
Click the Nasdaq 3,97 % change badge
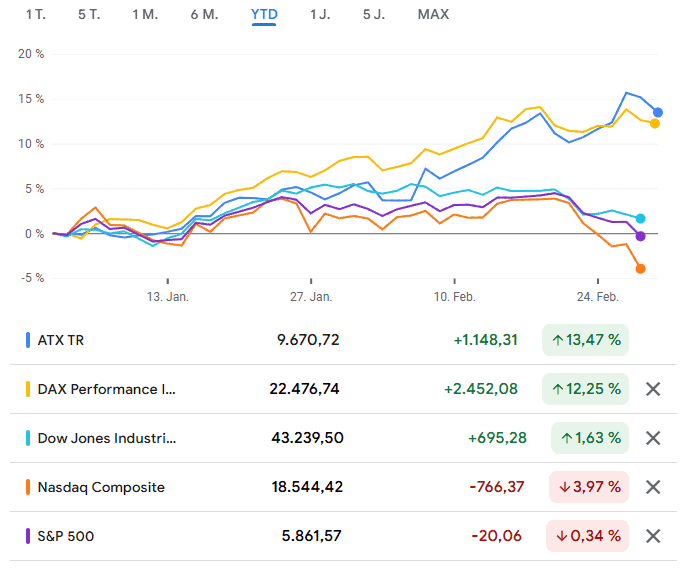click(589, 487)
